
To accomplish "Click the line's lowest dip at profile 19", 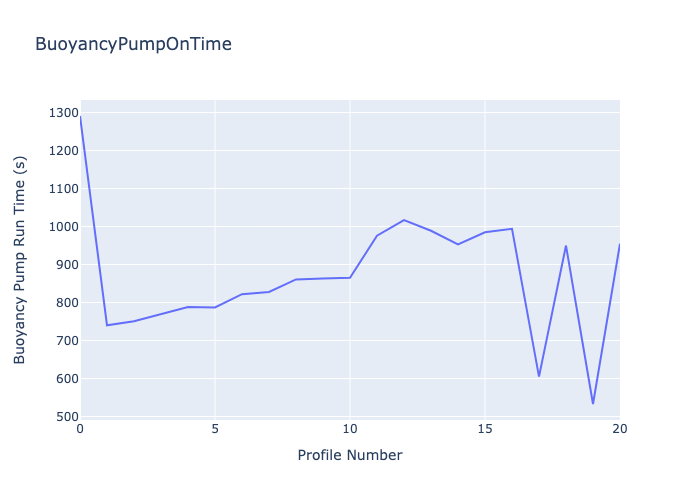I will click(593, 404).
